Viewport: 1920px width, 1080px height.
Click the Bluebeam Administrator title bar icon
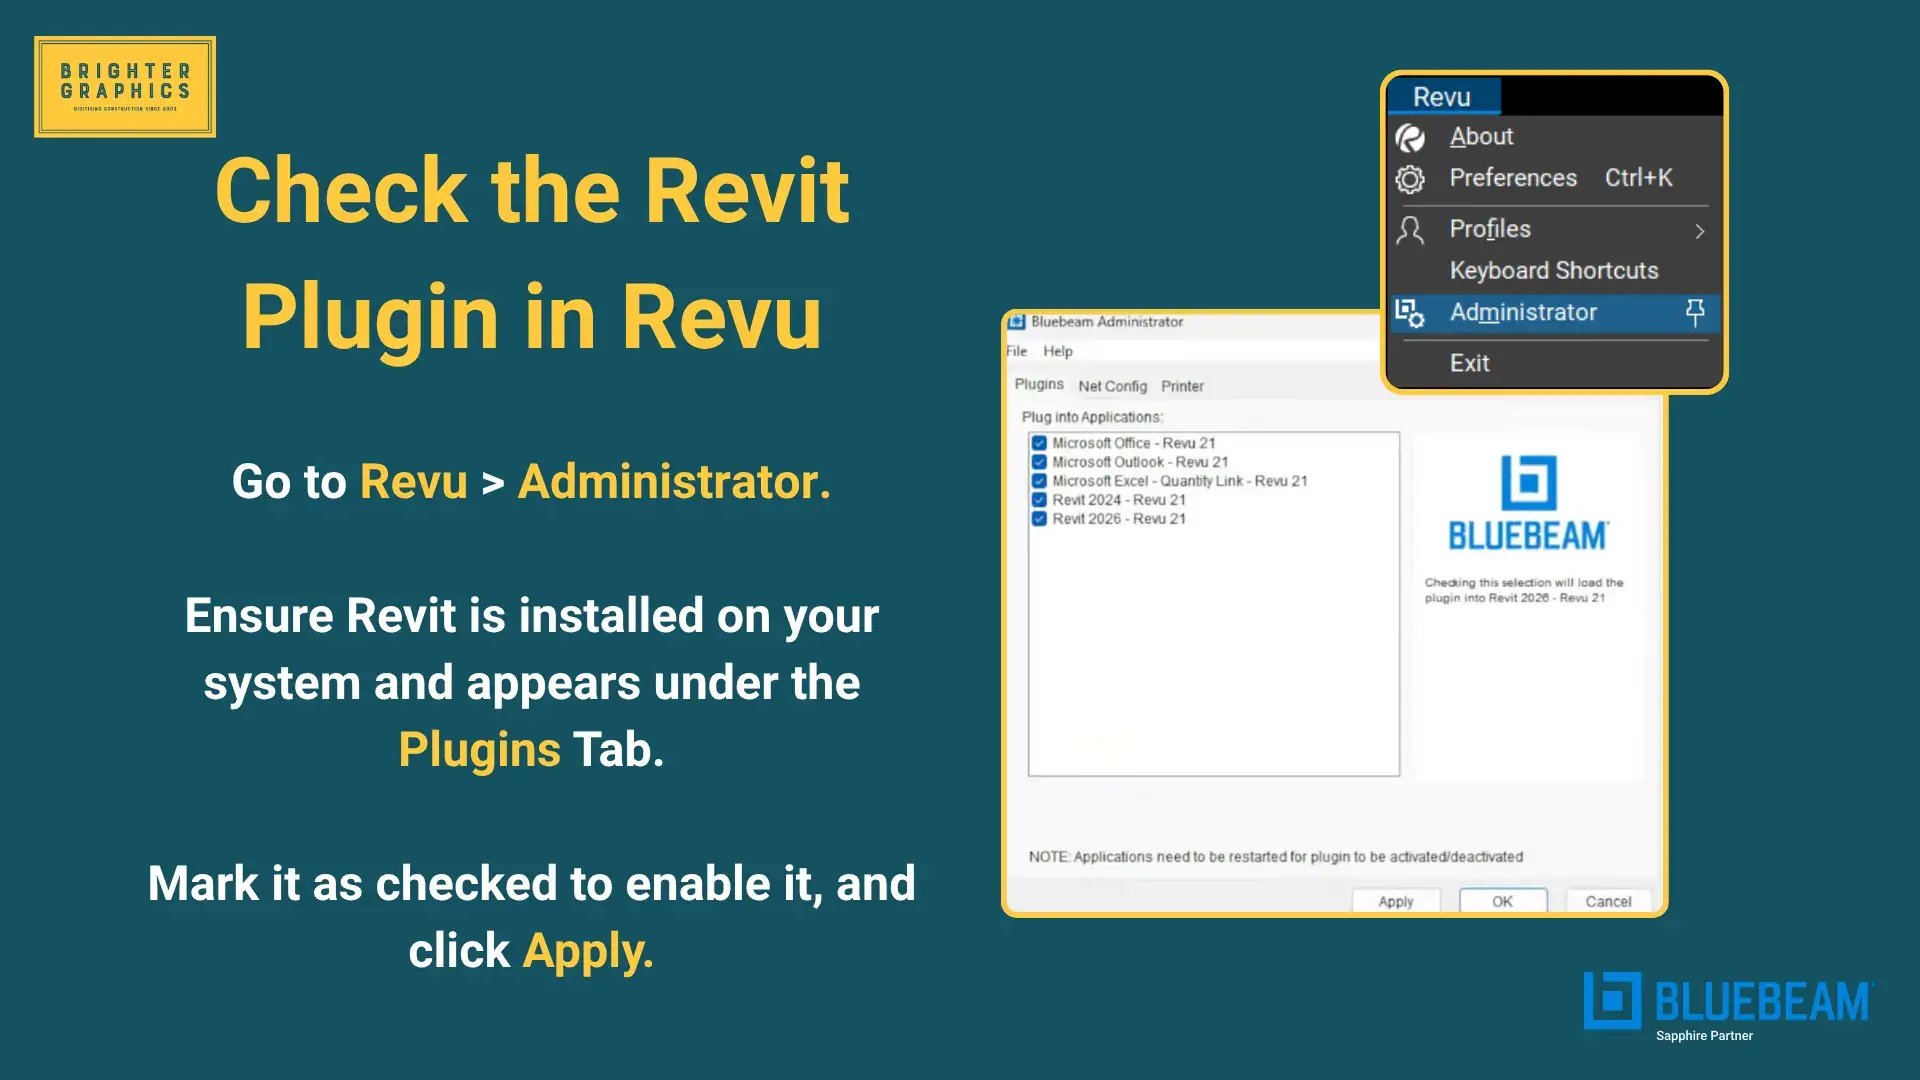(x=1017, y=322)
